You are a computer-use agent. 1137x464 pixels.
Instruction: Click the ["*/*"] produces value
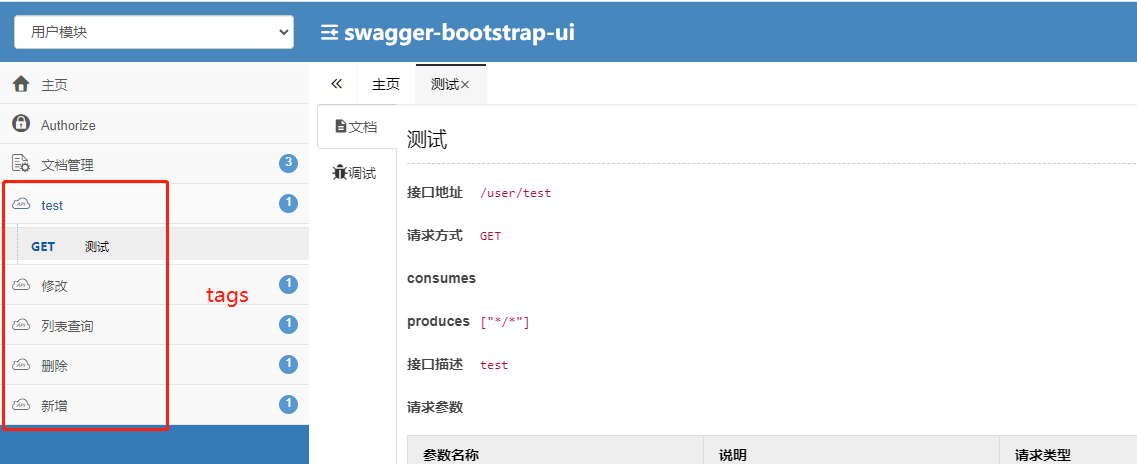click(x=505, y=322)
